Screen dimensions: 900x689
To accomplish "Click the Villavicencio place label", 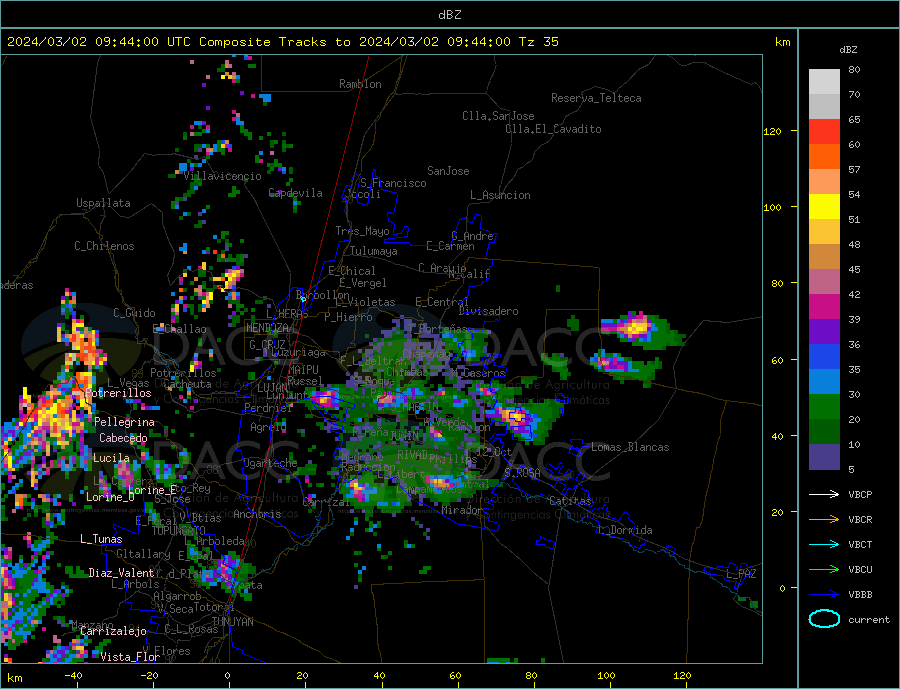I will pyautogui.click(x=222, y=176).
